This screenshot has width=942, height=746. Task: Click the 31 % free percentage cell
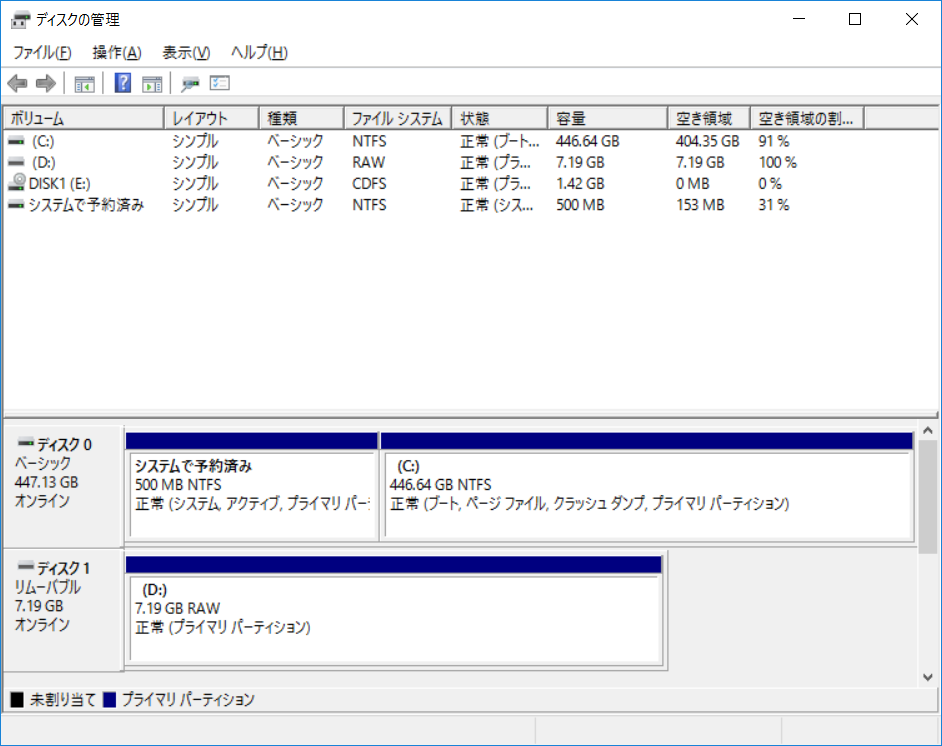[x=774, y=205]
